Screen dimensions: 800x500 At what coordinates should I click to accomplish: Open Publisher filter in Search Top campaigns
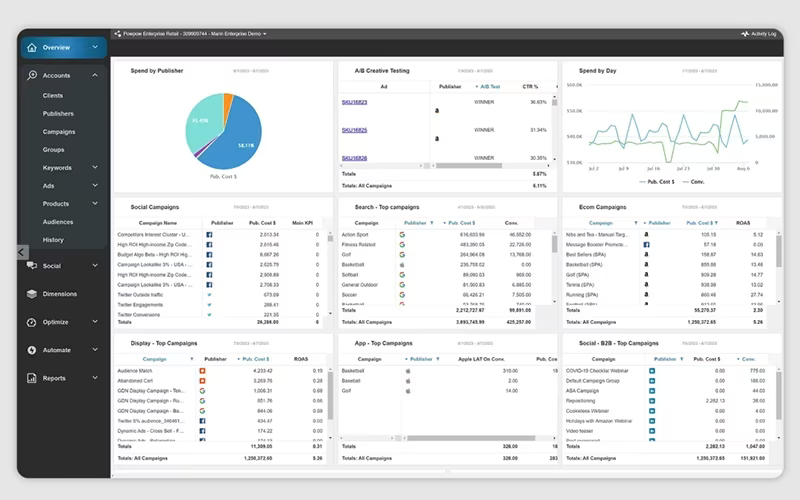[x=432, y=223]
